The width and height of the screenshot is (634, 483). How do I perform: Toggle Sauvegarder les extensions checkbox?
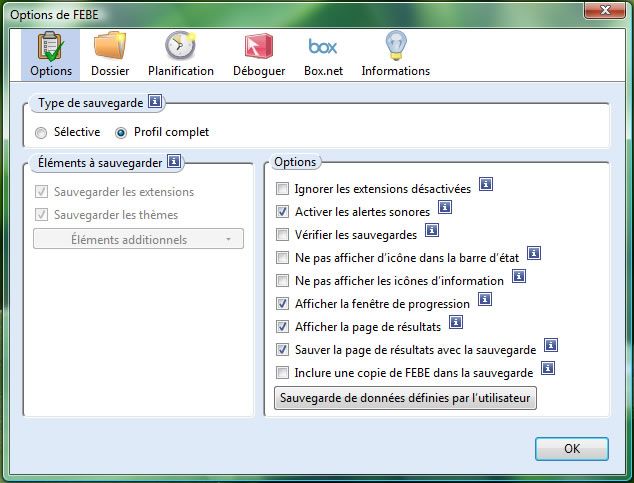point(42,192)
